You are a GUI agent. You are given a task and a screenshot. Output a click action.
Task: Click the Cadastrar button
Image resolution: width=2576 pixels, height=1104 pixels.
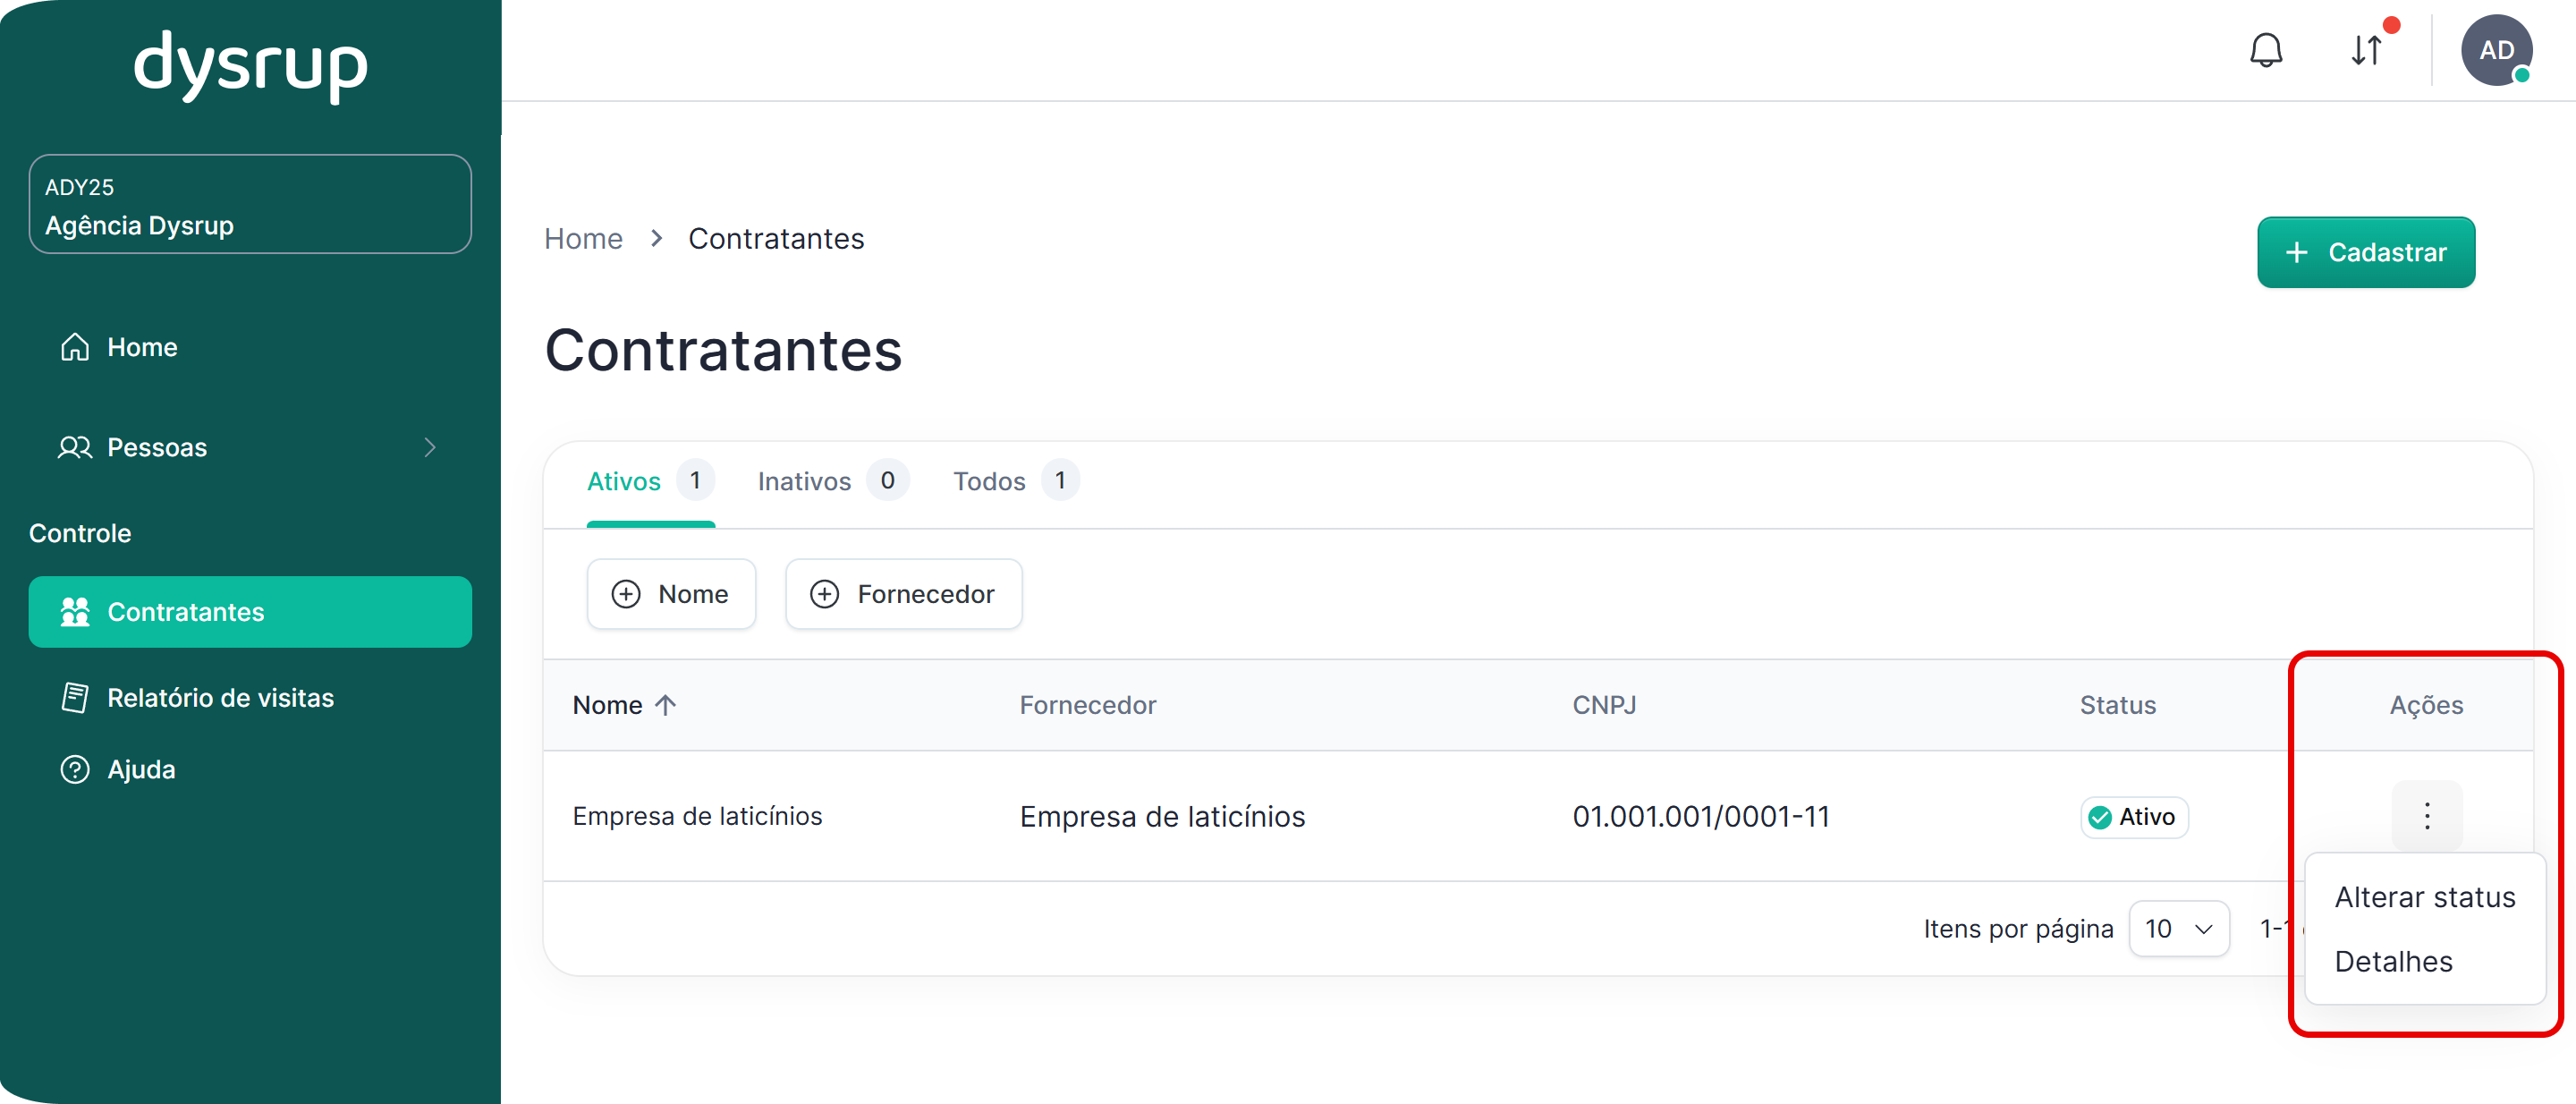pos(2365,252)
